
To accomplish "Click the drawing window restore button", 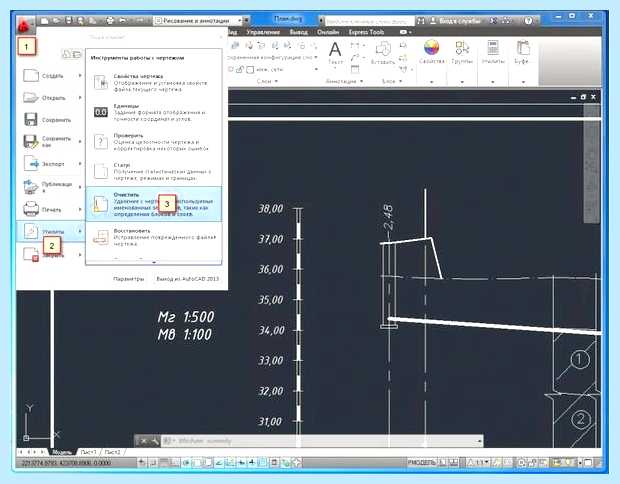I will point(583,97).
